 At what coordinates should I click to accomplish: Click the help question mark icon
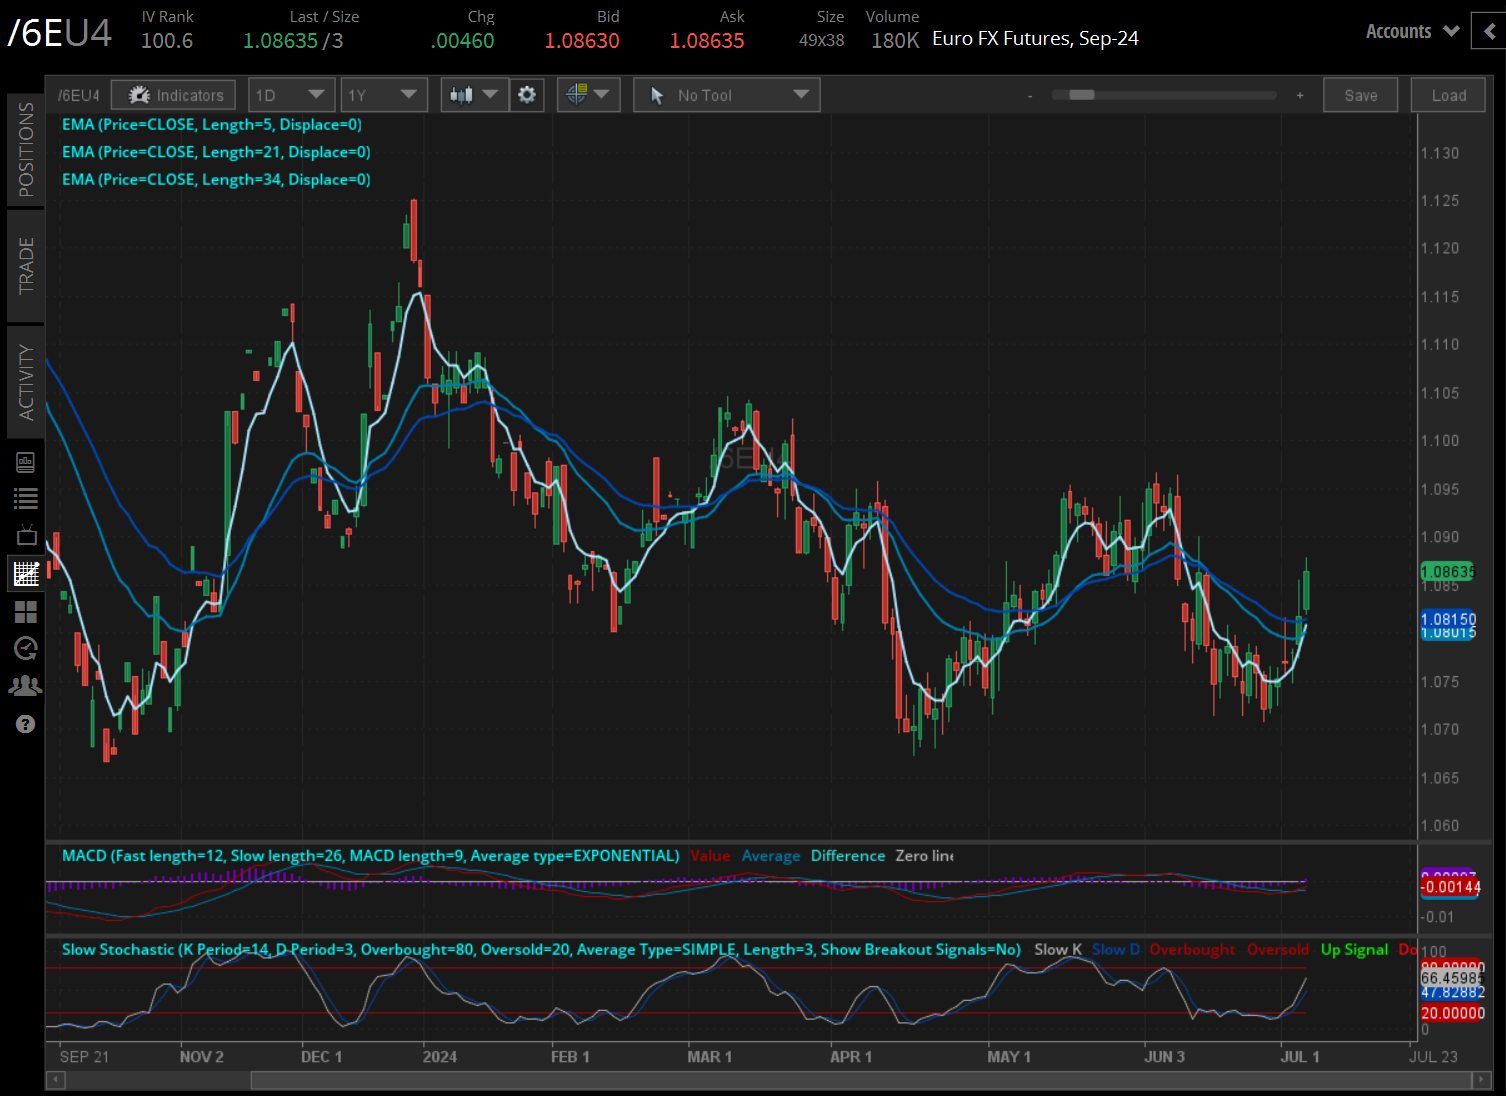[25, 724]
